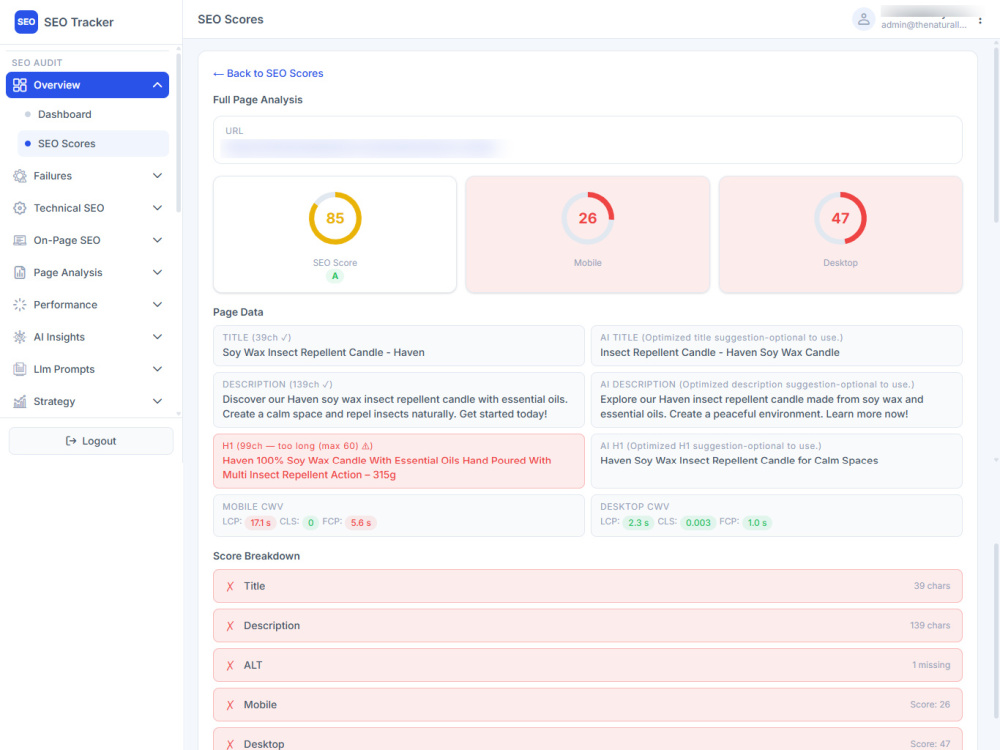Click the desktop FCP 1.0 s badge

(757, 523)
